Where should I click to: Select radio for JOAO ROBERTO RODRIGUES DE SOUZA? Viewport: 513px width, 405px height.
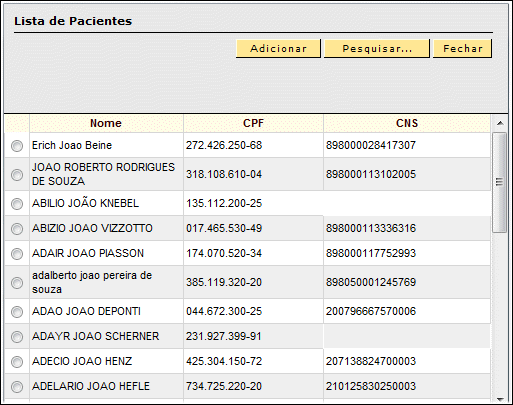[x=17, y=175]
